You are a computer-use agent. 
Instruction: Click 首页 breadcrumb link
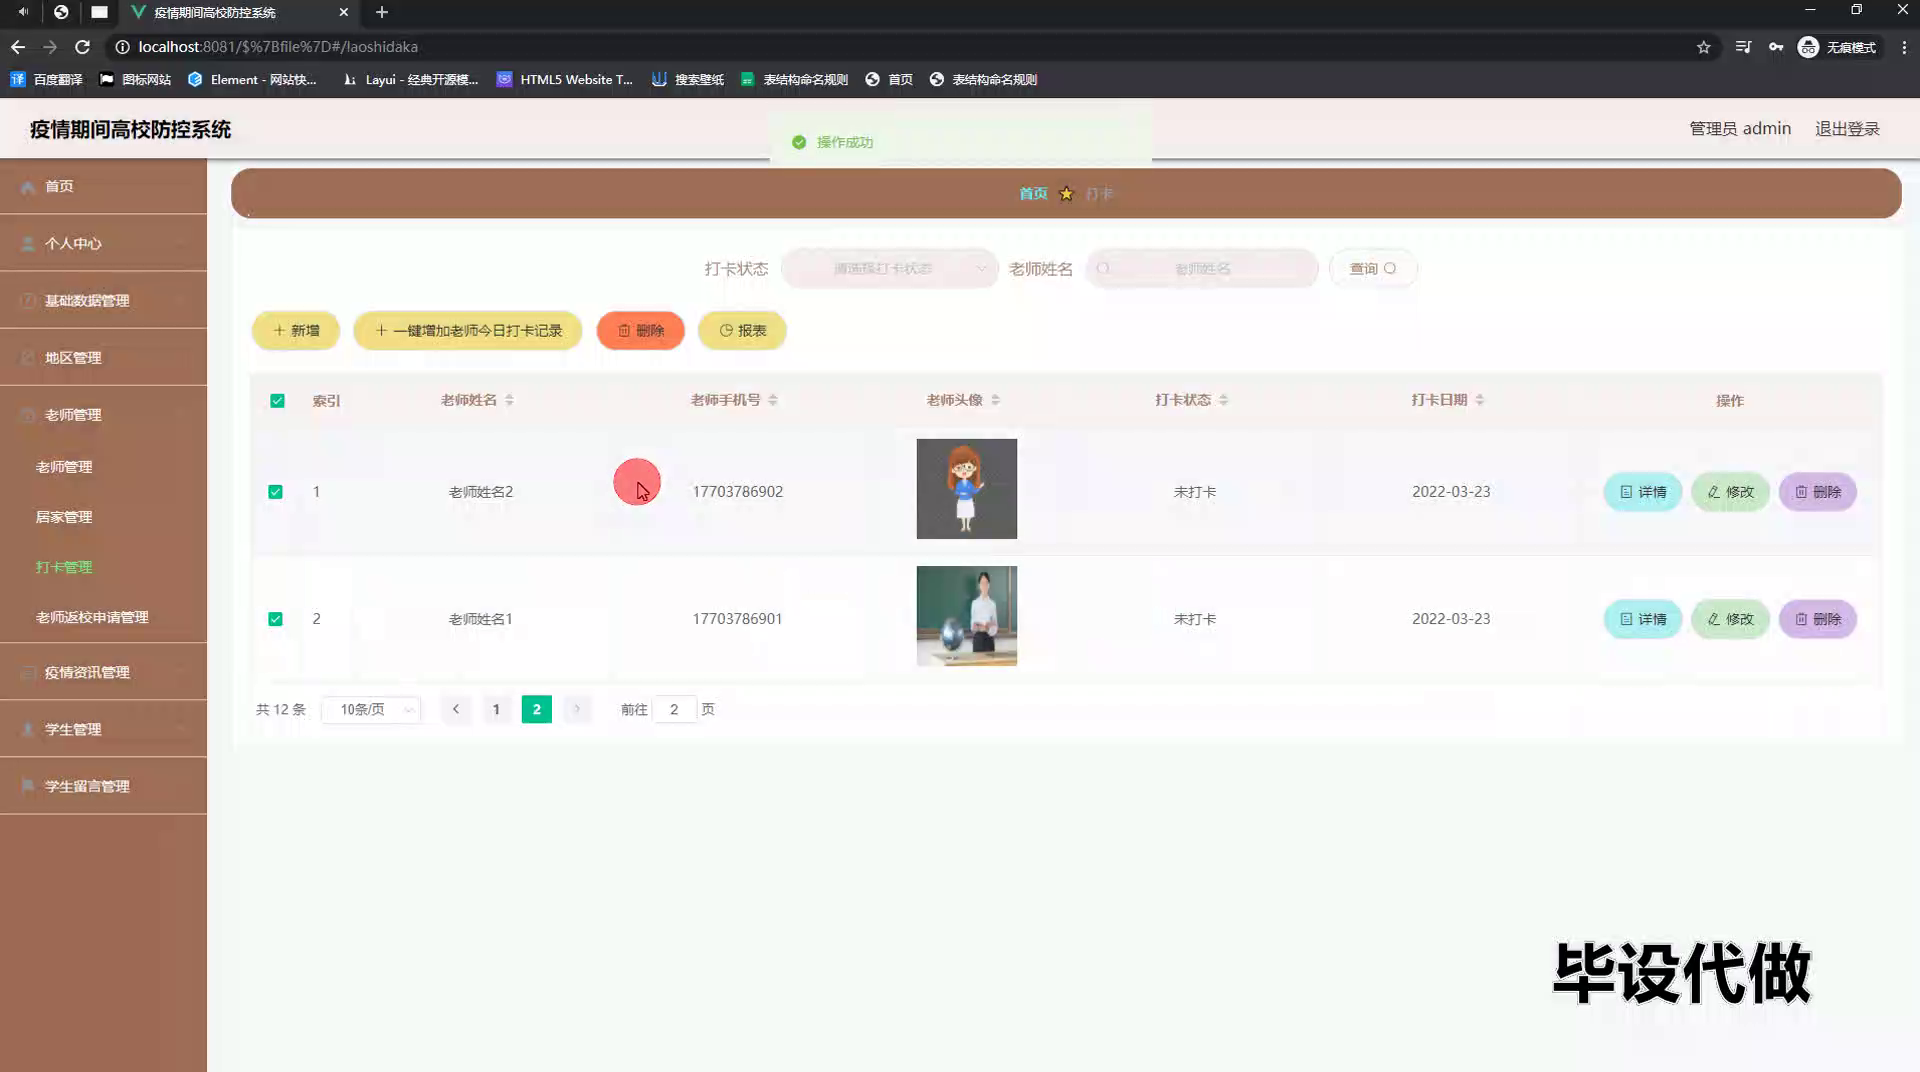1033,193
